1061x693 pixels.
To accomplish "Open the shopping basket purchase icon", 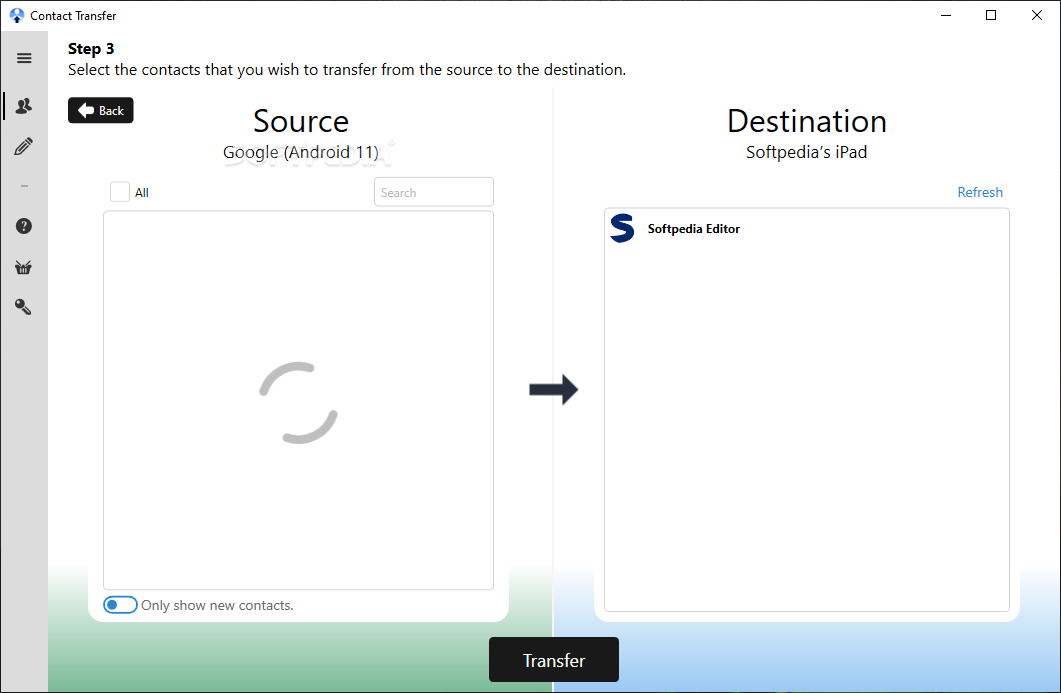I will click(24, 267).
